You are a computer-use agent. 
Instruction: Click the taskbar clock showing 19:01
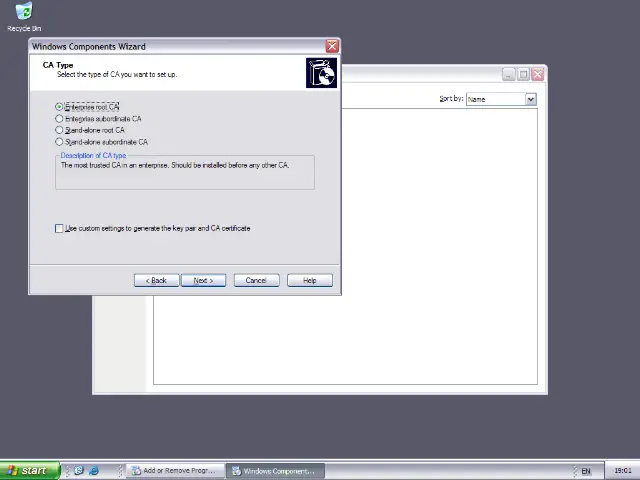tap(622, 471)
